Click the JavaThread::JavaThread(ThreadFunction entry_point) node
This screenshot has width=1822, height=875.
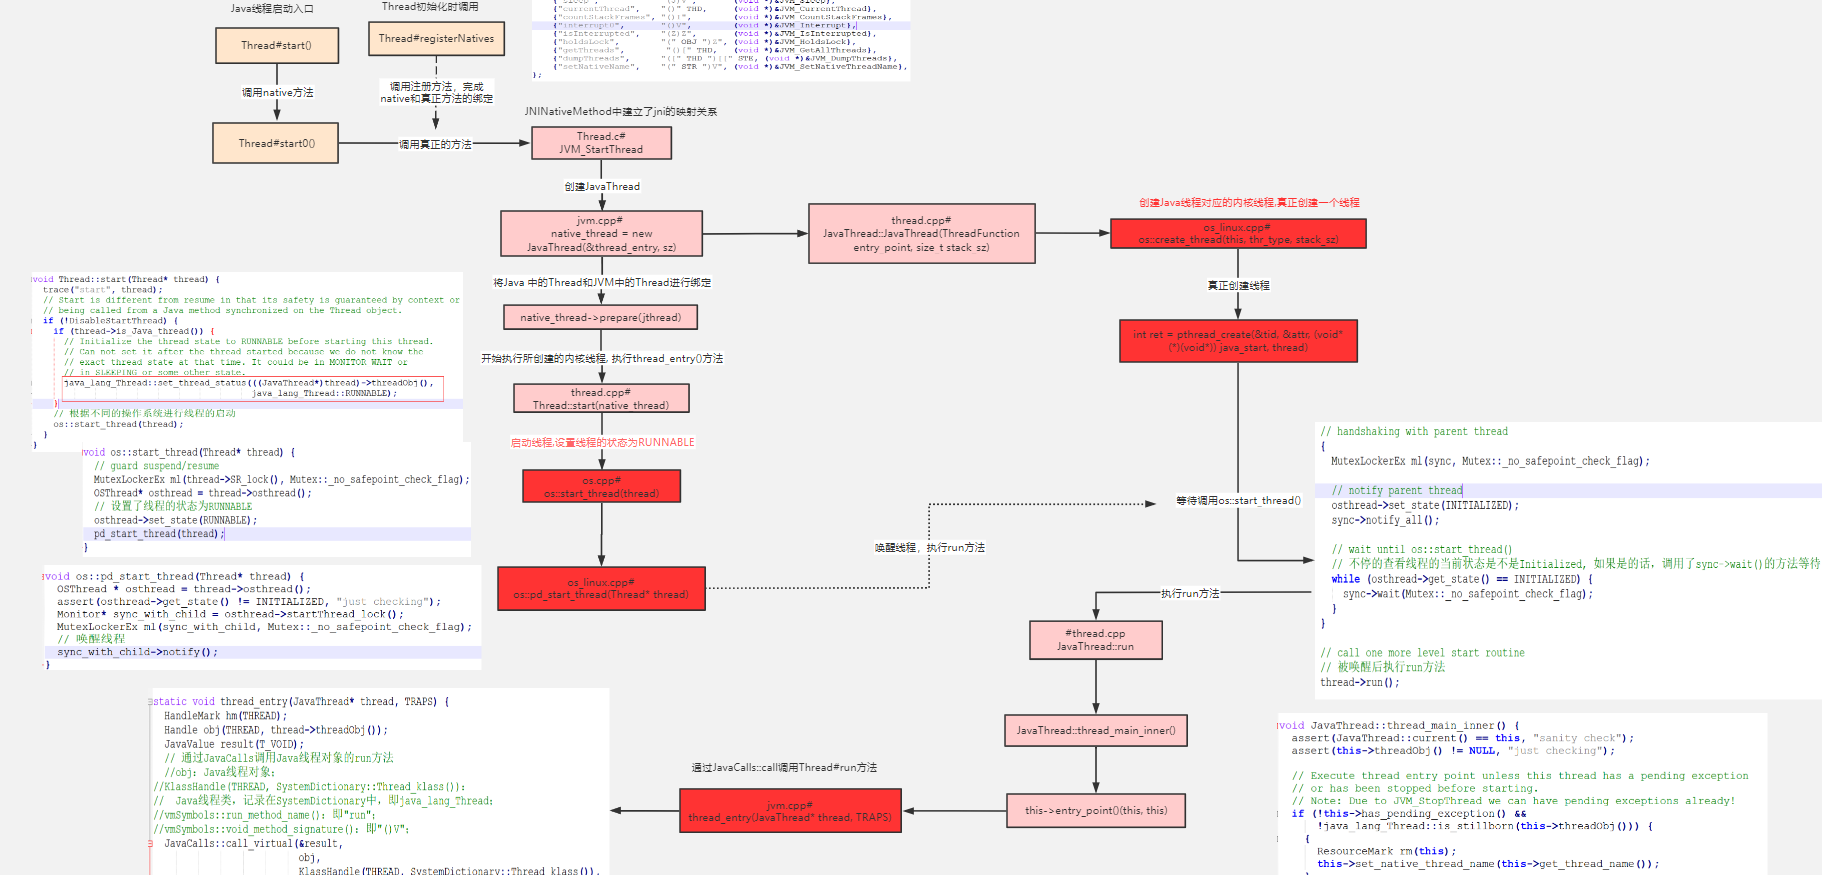(921, 233)
